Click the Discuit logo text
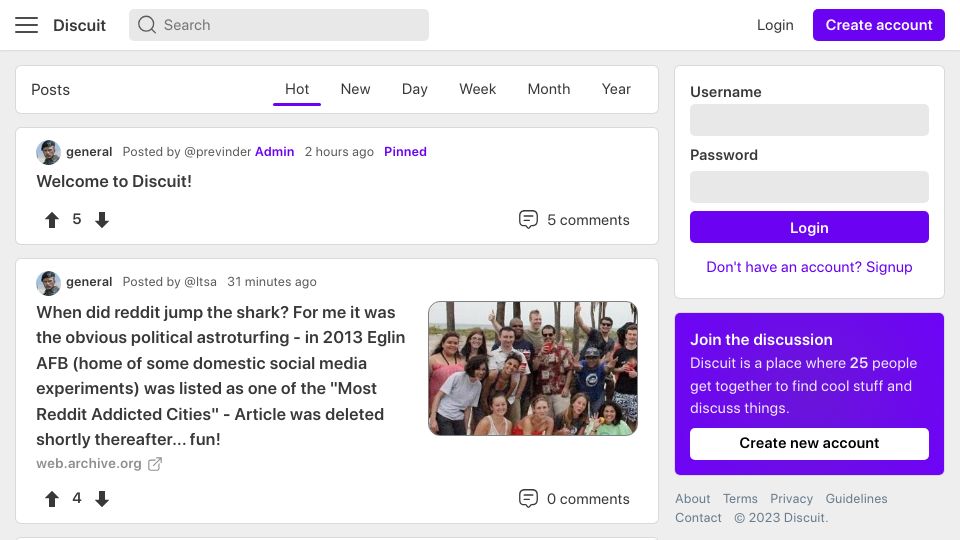The image size is (960, 540). point(80,25)
